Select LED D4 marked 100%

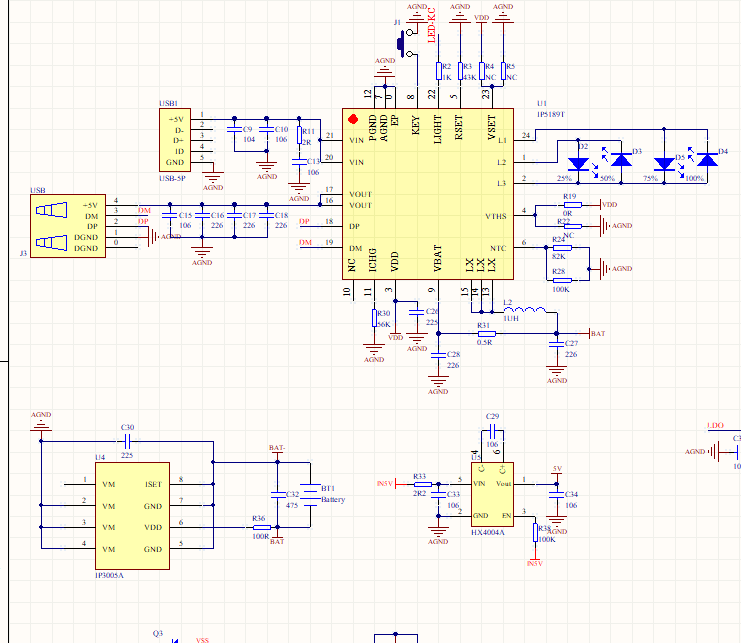coord(707,160)
